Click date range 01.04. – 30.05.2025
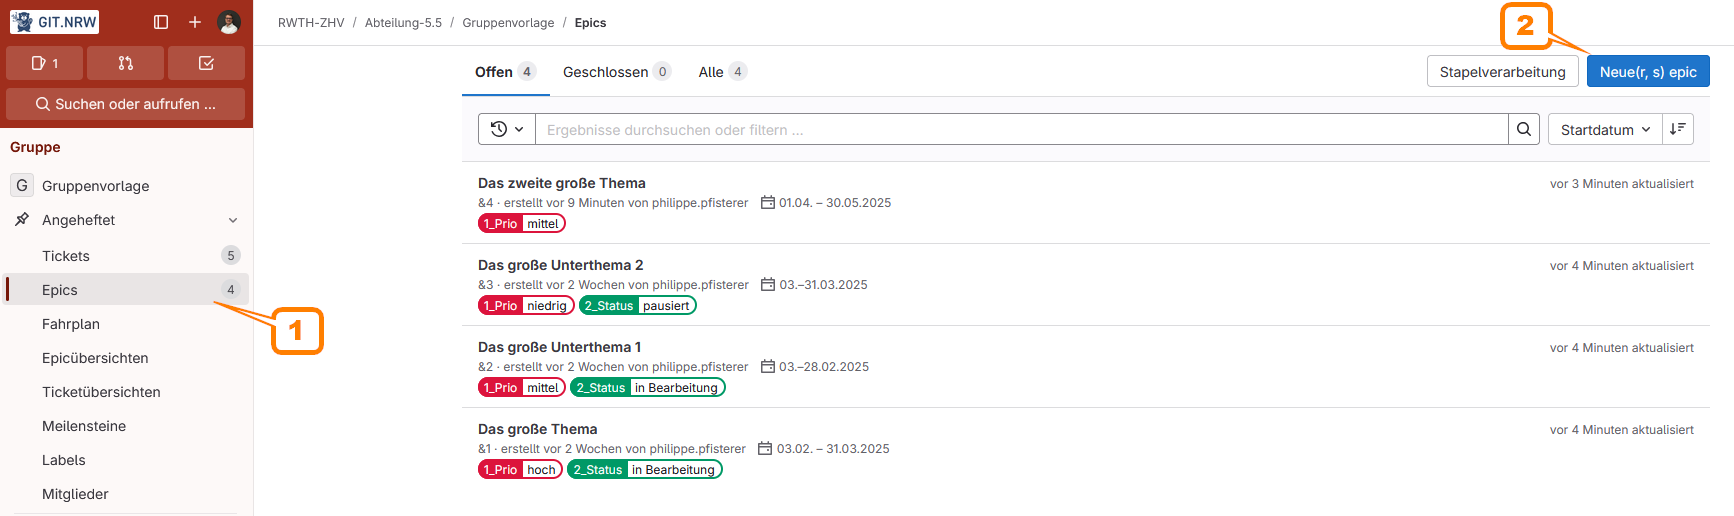The width and height of the screenshot is (1734, 516). (835, 203)
